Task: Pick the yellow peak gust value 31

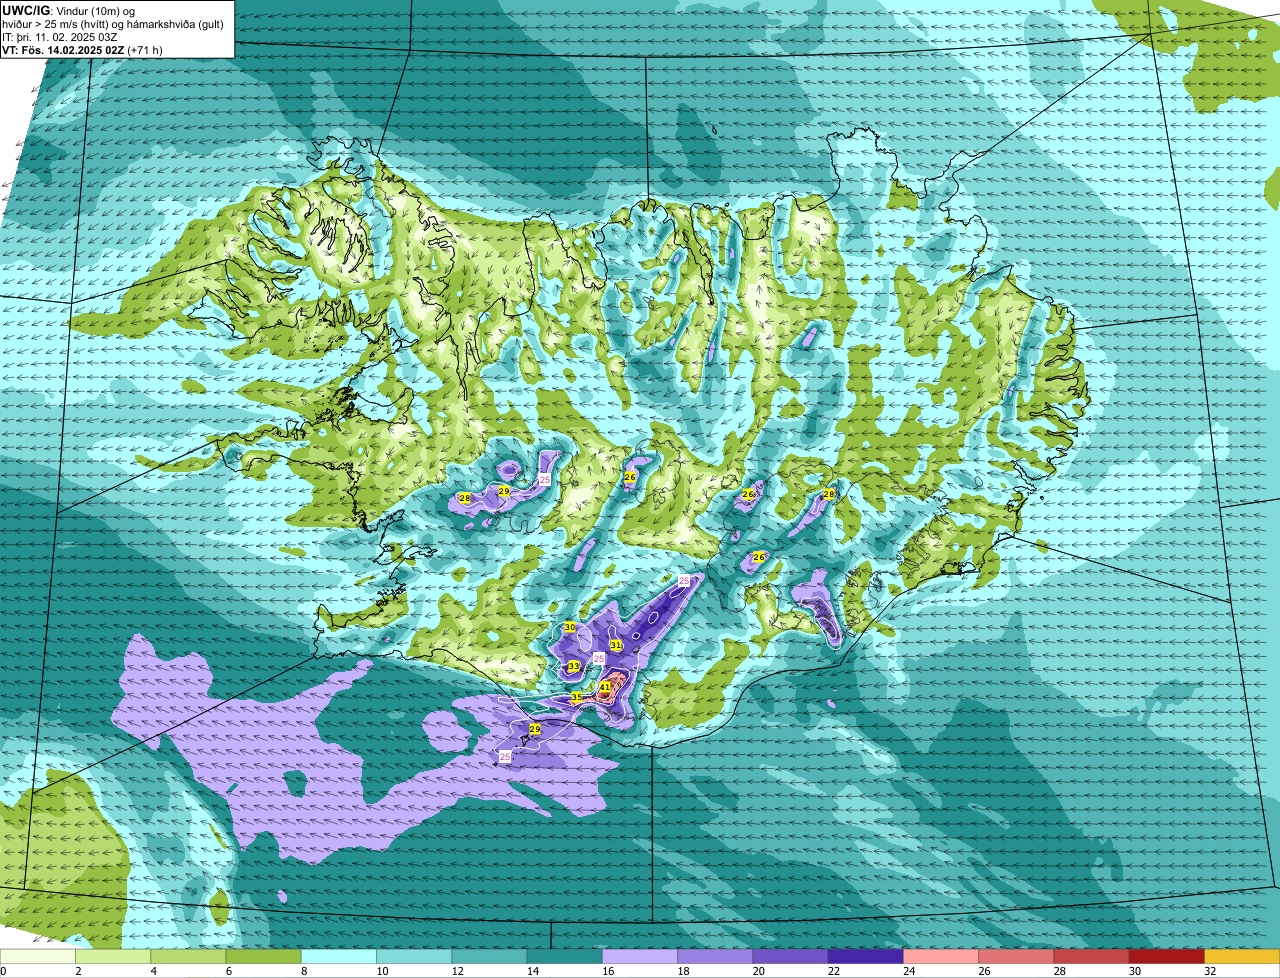Action: (616, 646)
